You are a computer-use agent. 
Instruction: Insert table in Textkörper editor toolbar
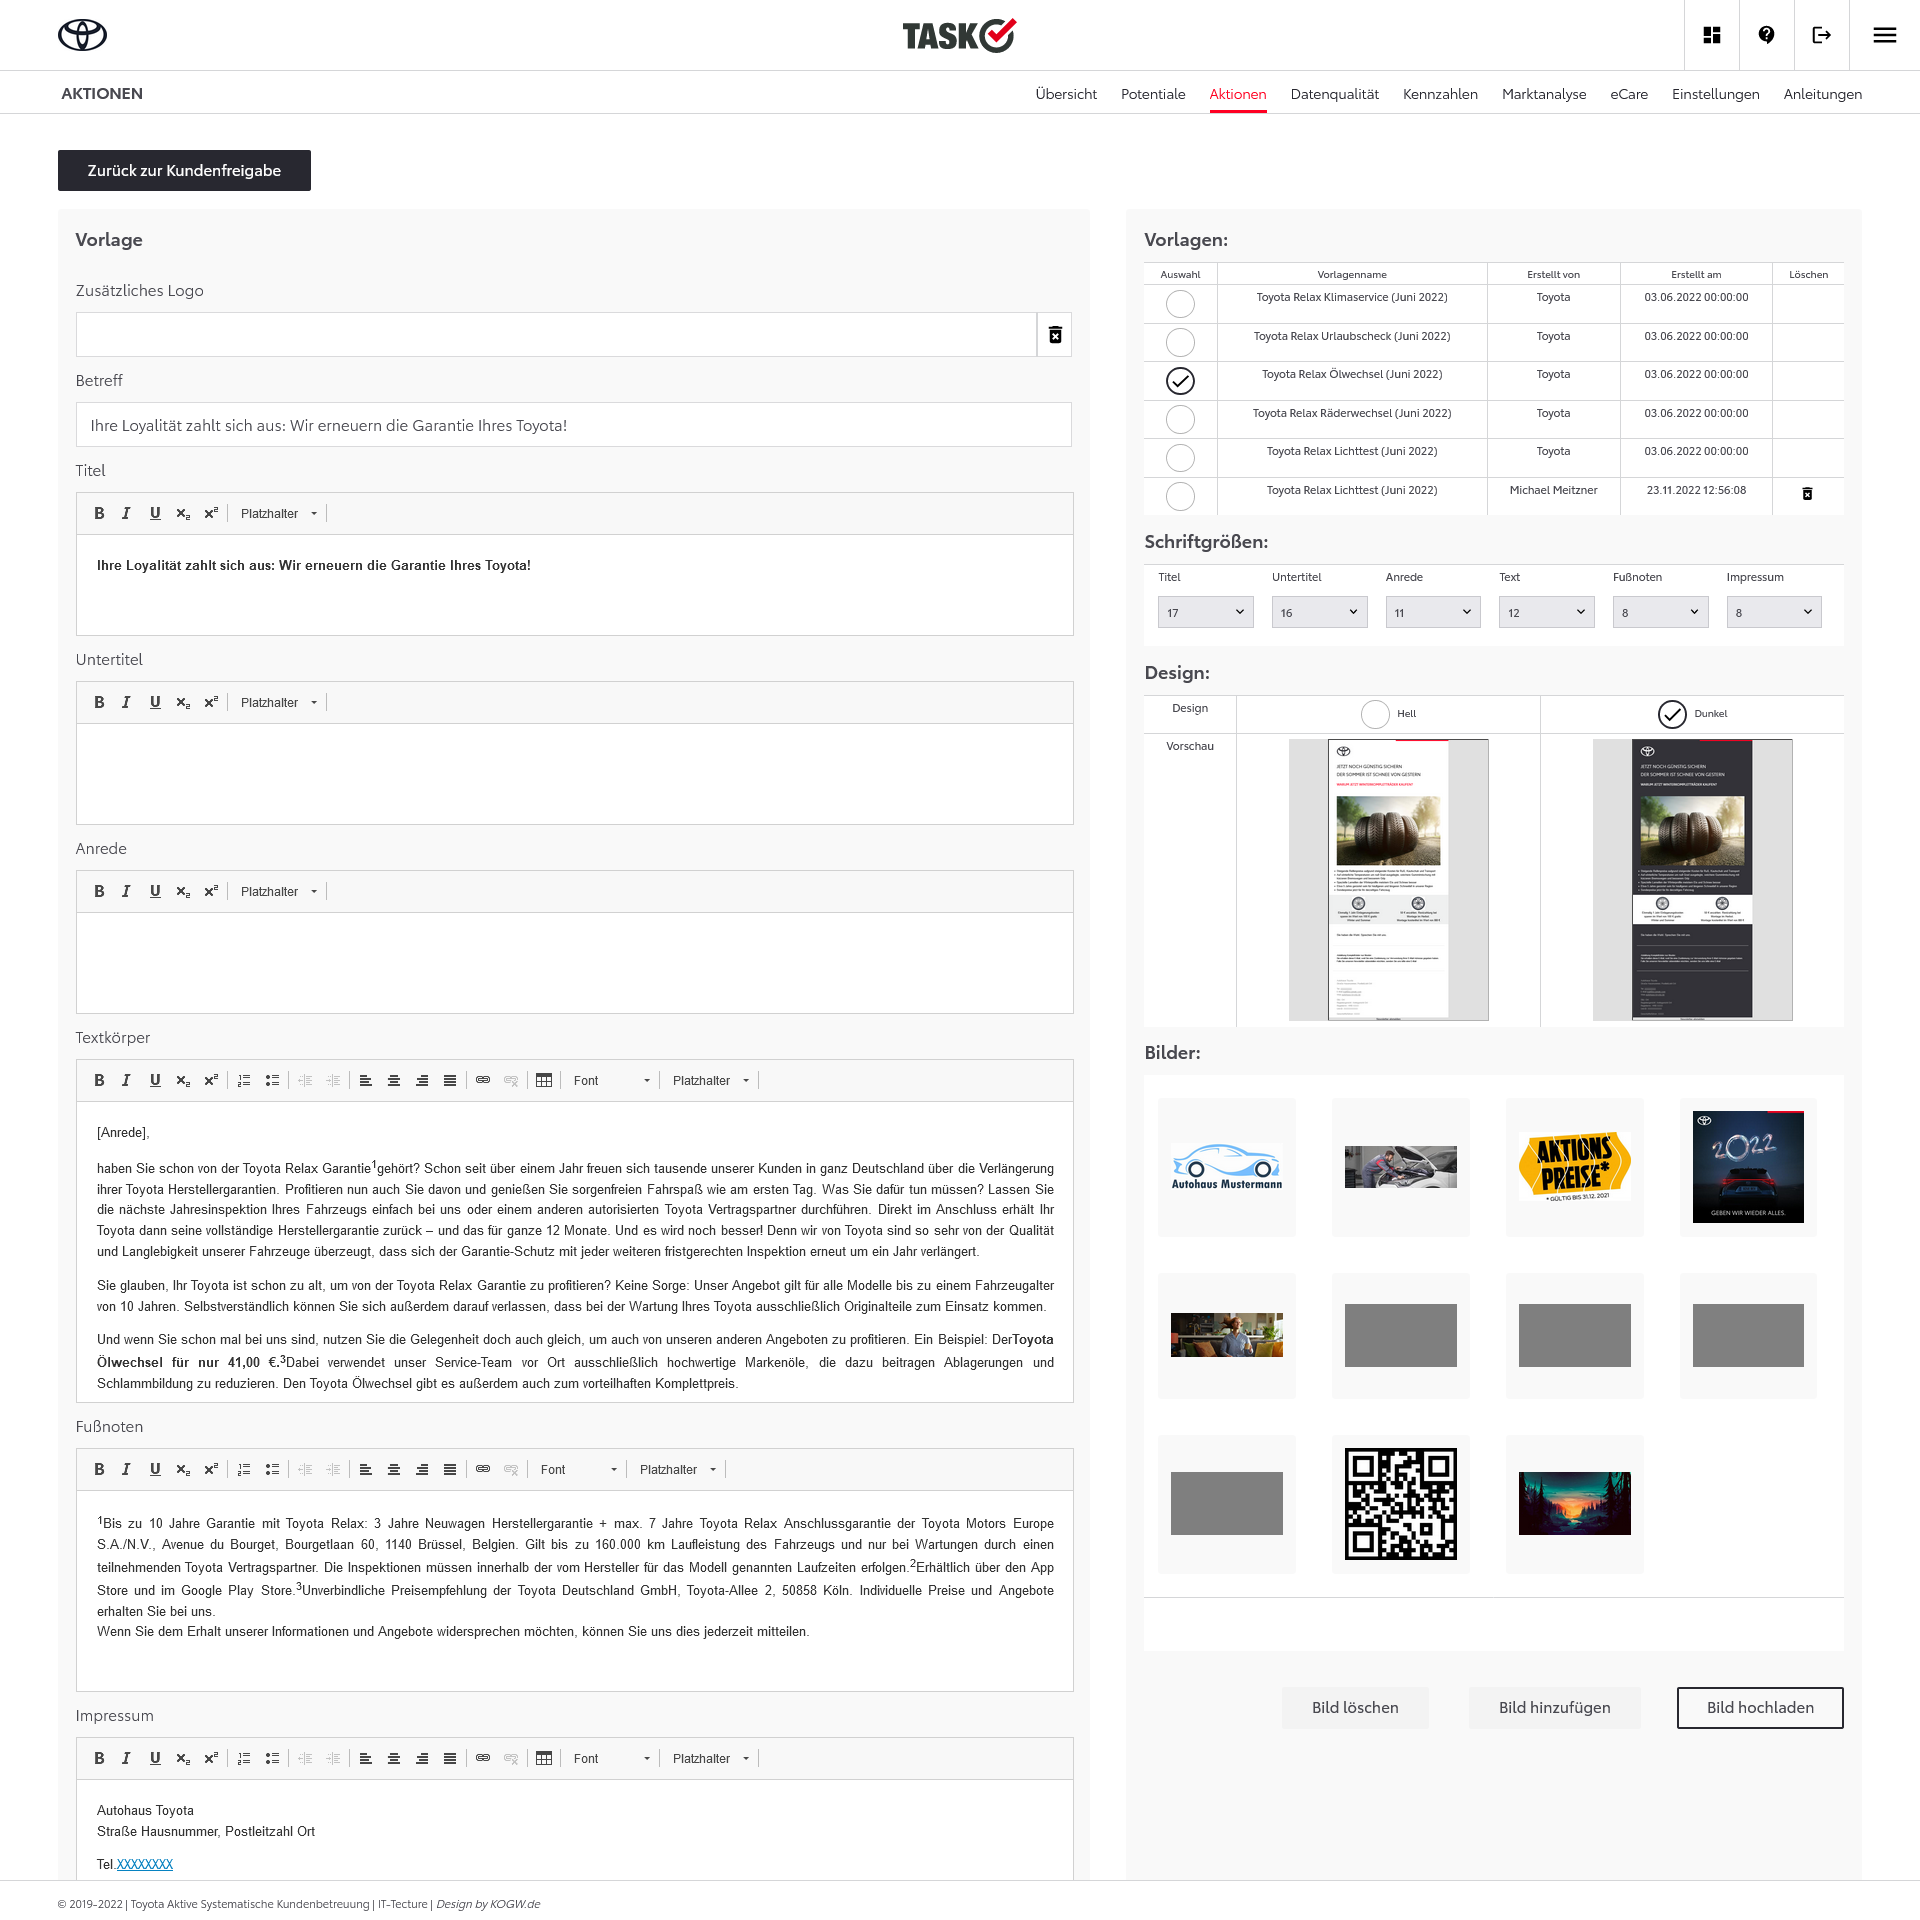(544, 1080)
